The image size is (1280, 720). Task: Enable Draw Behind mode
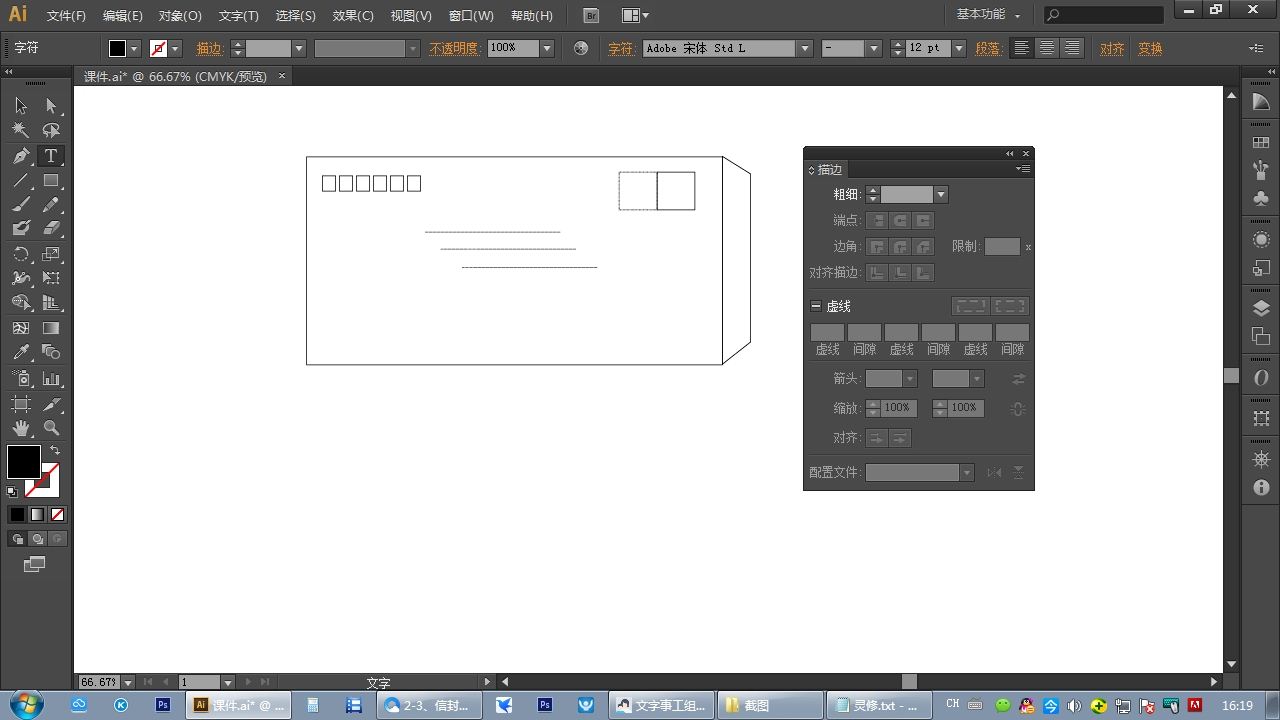[37, 539]
